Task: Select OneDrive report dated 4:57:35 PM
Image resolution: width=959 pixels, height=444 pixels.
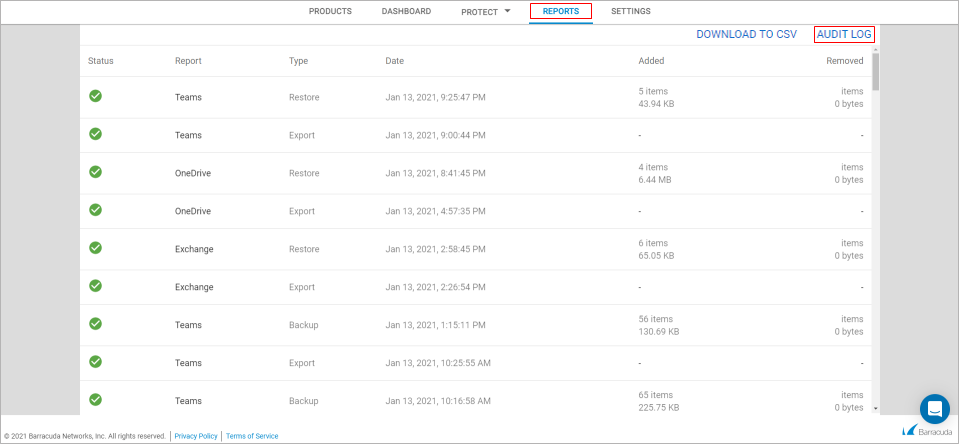Action: (193, 211)
